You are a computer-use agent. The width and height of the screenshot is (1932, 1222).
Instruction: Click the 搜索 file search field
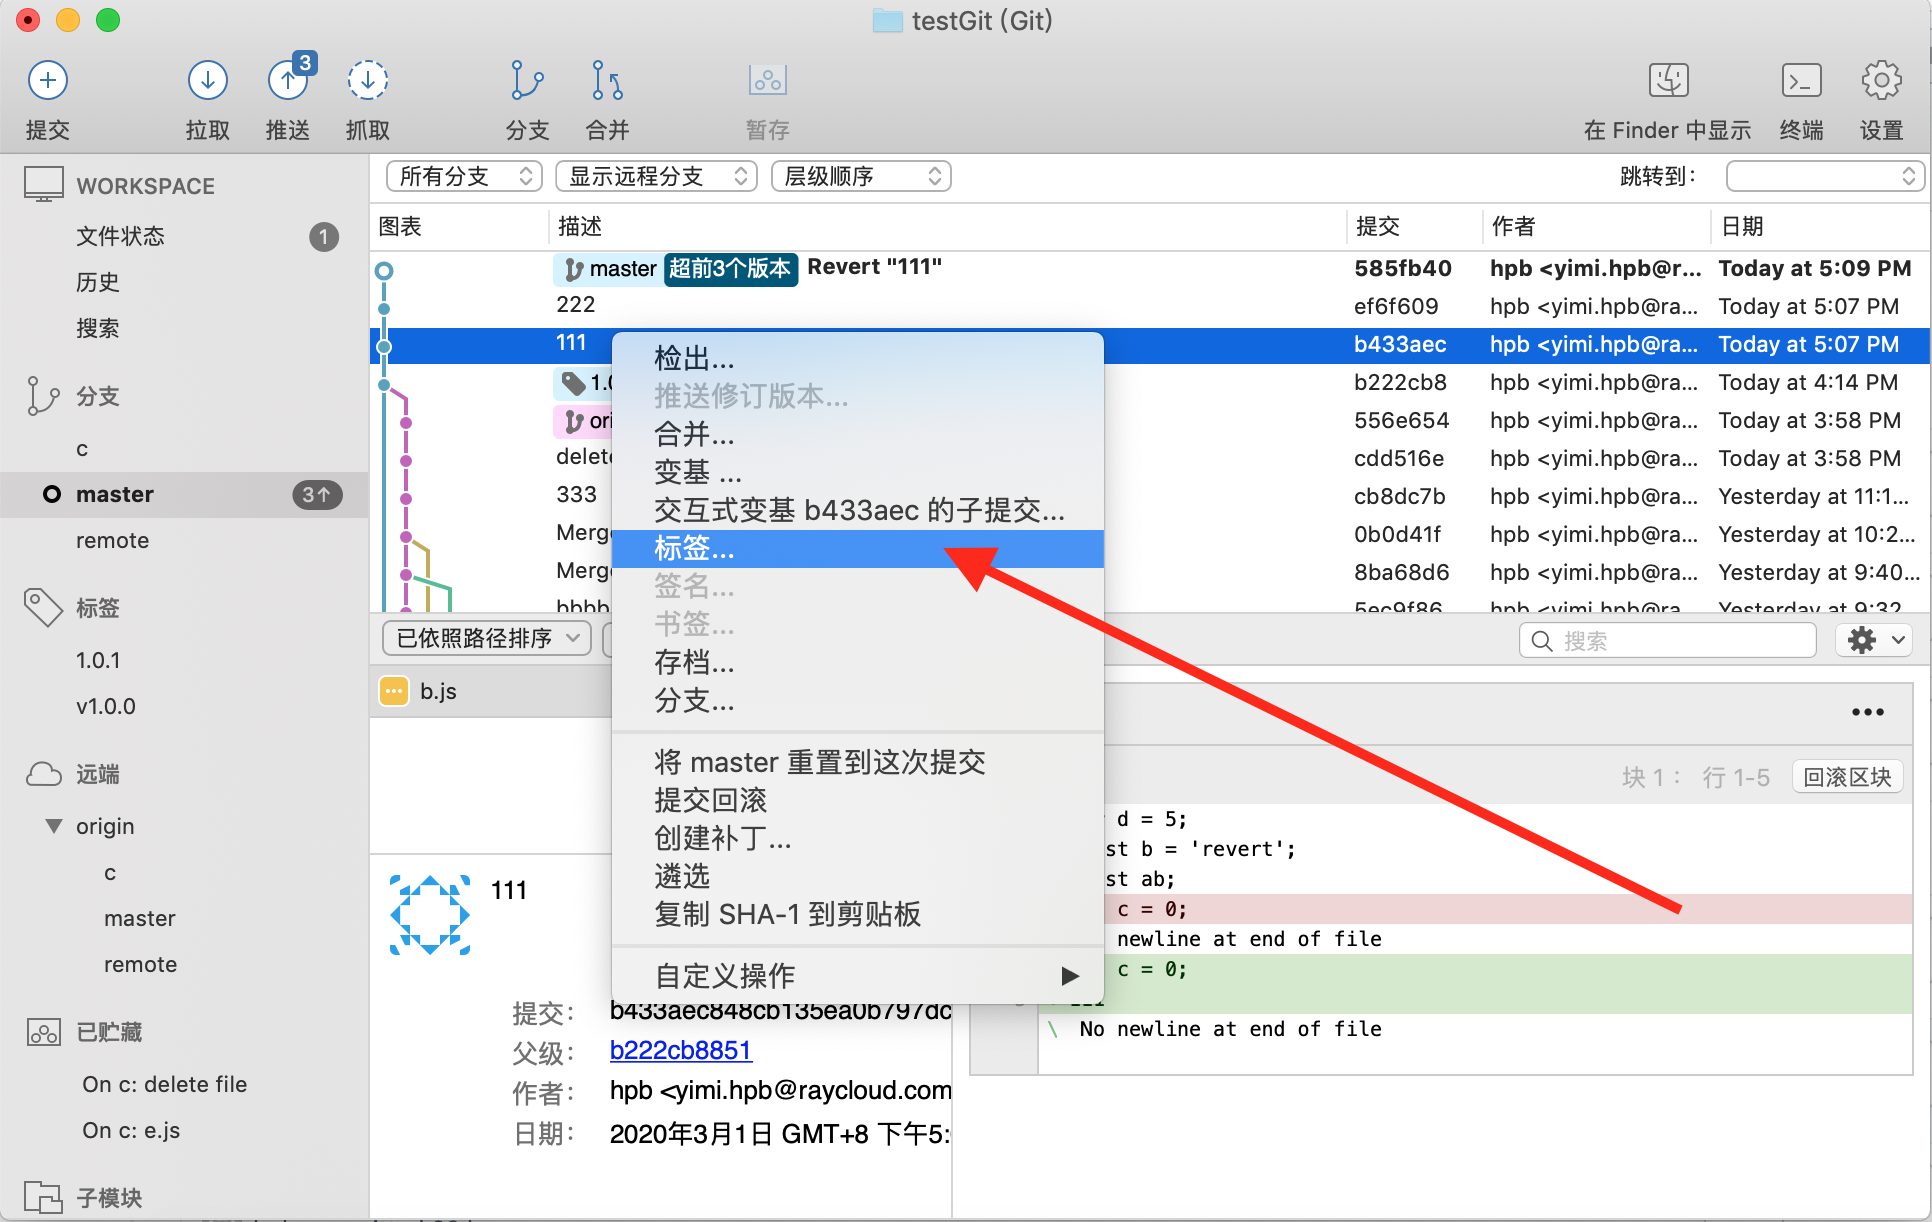coord(1666,640)
